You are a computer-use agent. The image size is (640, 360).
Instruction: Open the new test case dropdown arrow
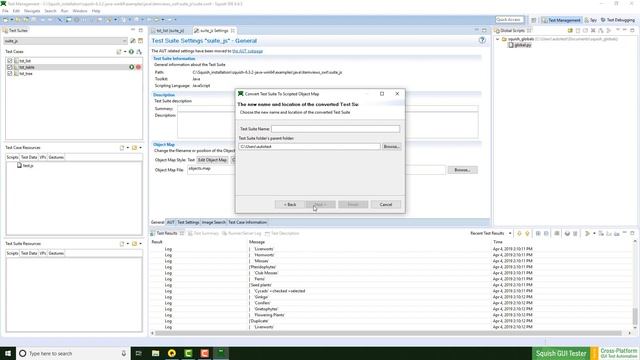point(125,52)
